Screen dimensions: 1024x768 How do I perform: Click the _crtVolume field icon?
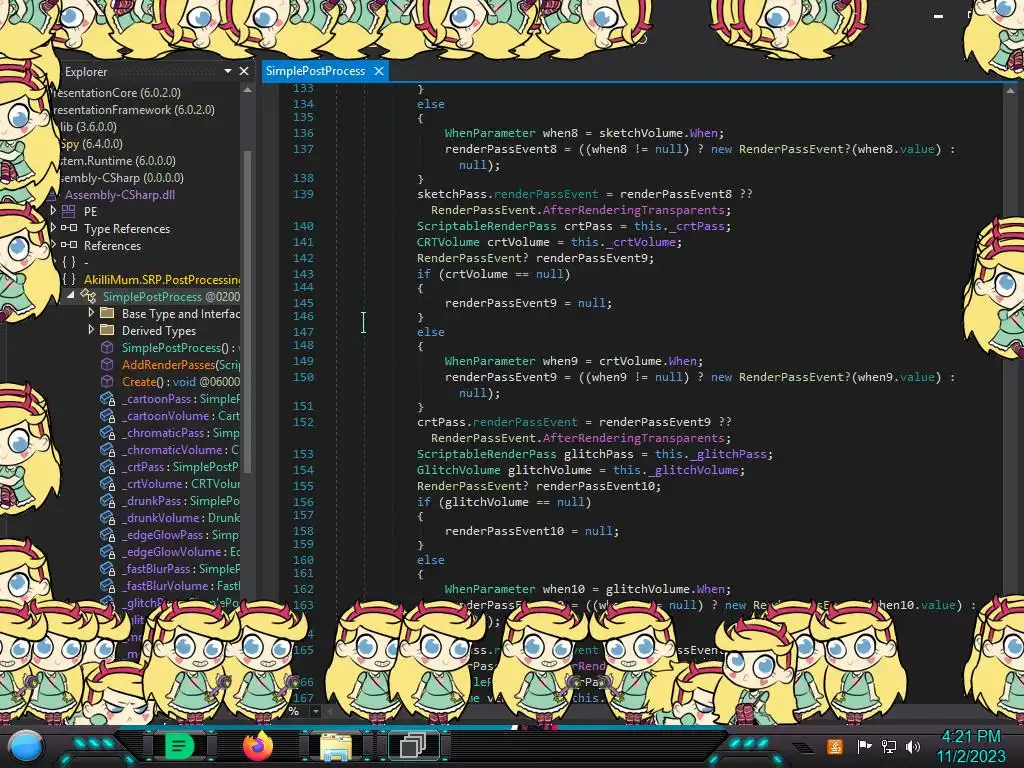coord(108,483)
